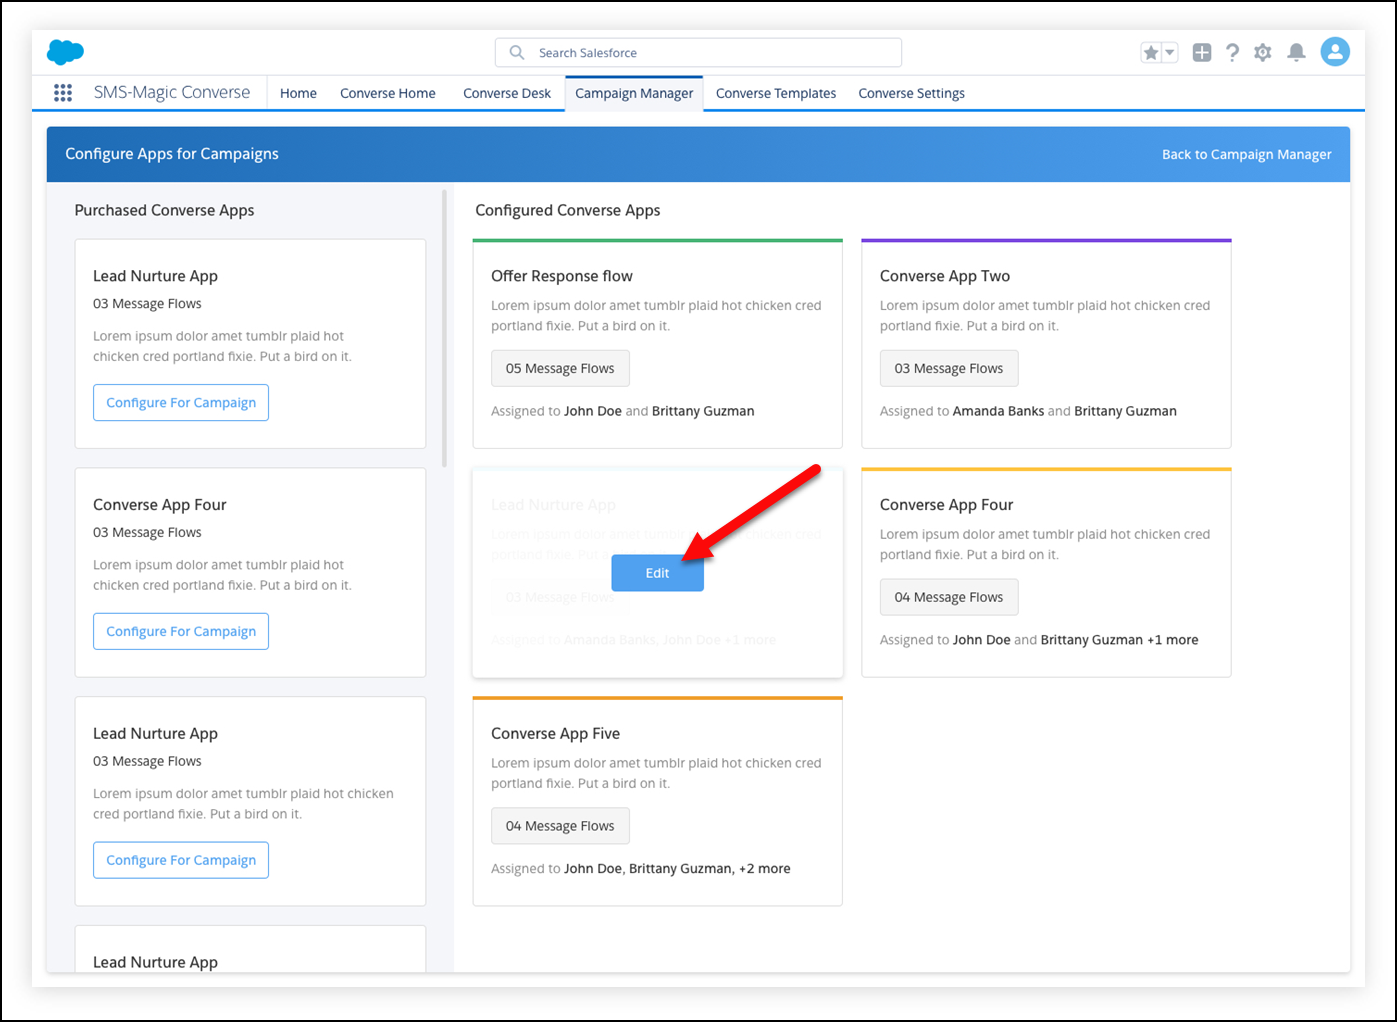Click the search magnifier icon
1399x1022 pixels.
click(x=517, y=53)
